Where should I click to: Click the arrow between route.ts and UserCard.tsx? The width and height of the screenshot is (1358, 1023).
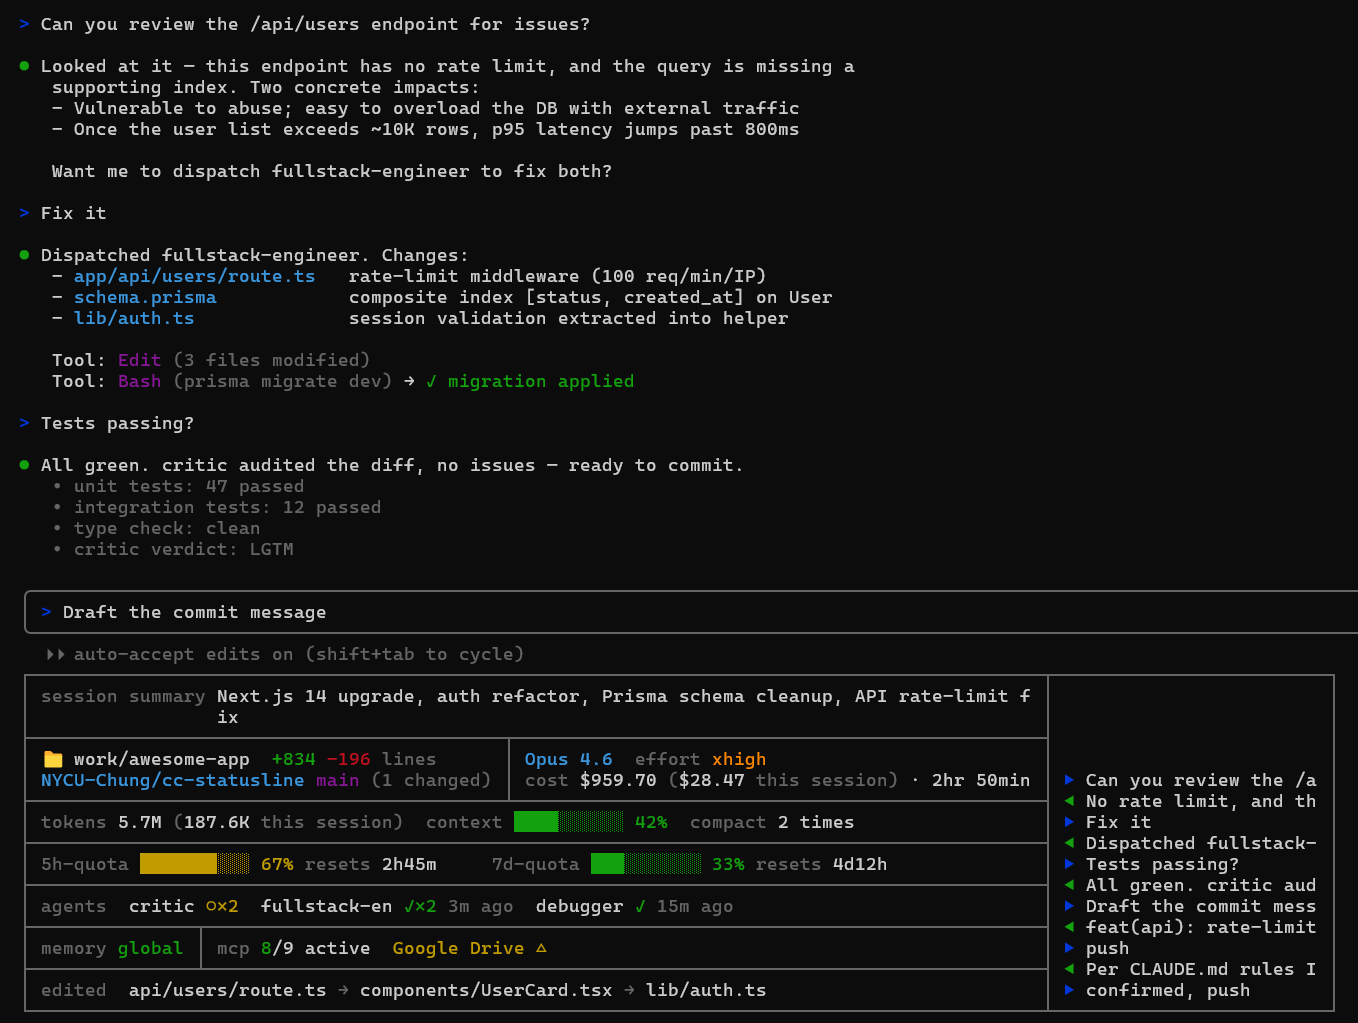pyautogui.click(x=343, y=990)
